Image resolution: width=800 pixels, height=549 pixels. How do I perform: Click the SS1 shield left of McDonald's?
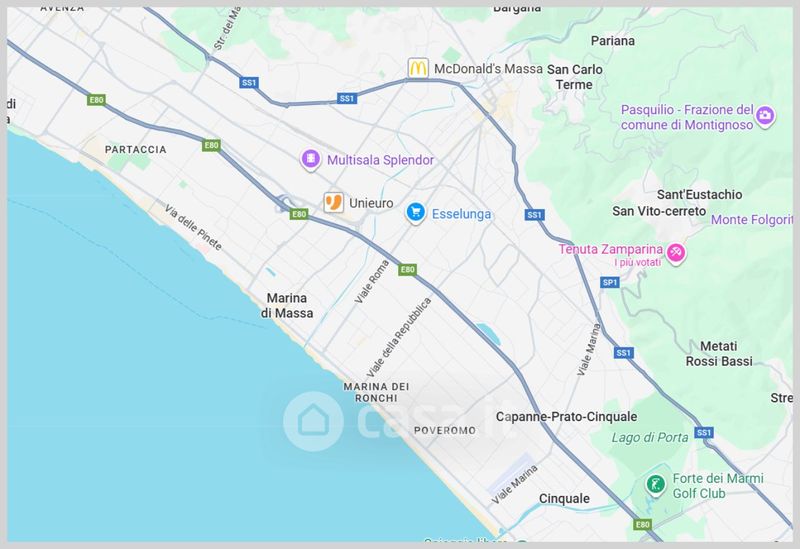coord(347,98)
